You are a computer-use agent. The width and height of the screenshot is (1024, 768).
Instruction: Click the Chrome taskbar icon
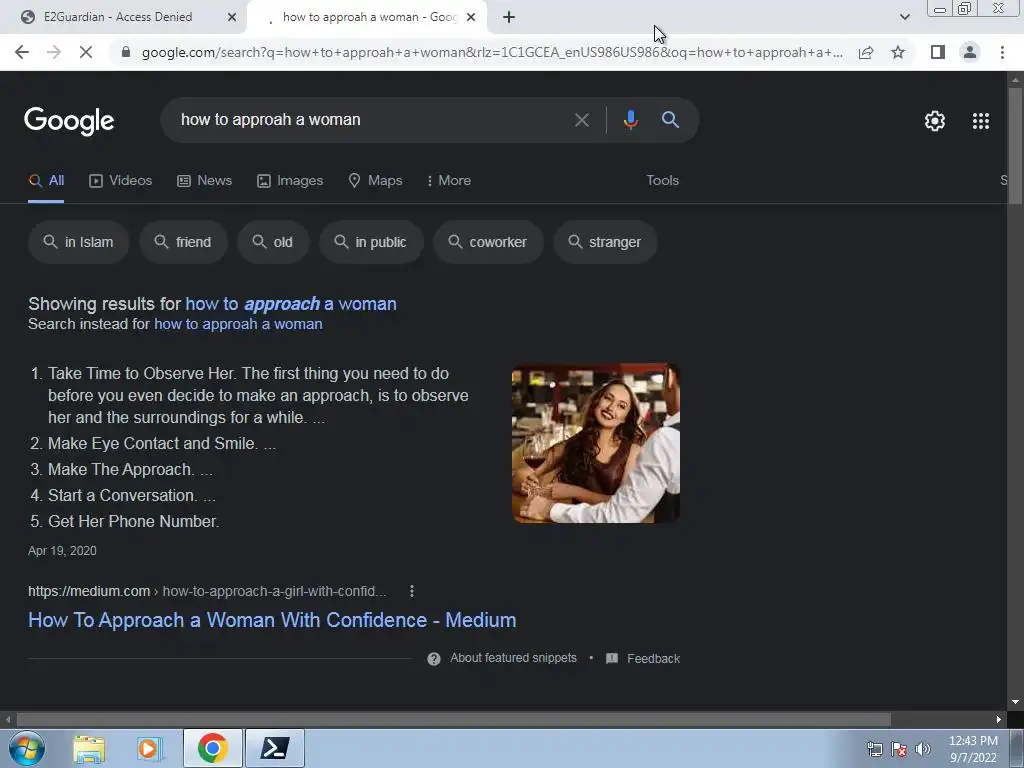(x=213, y=748)
